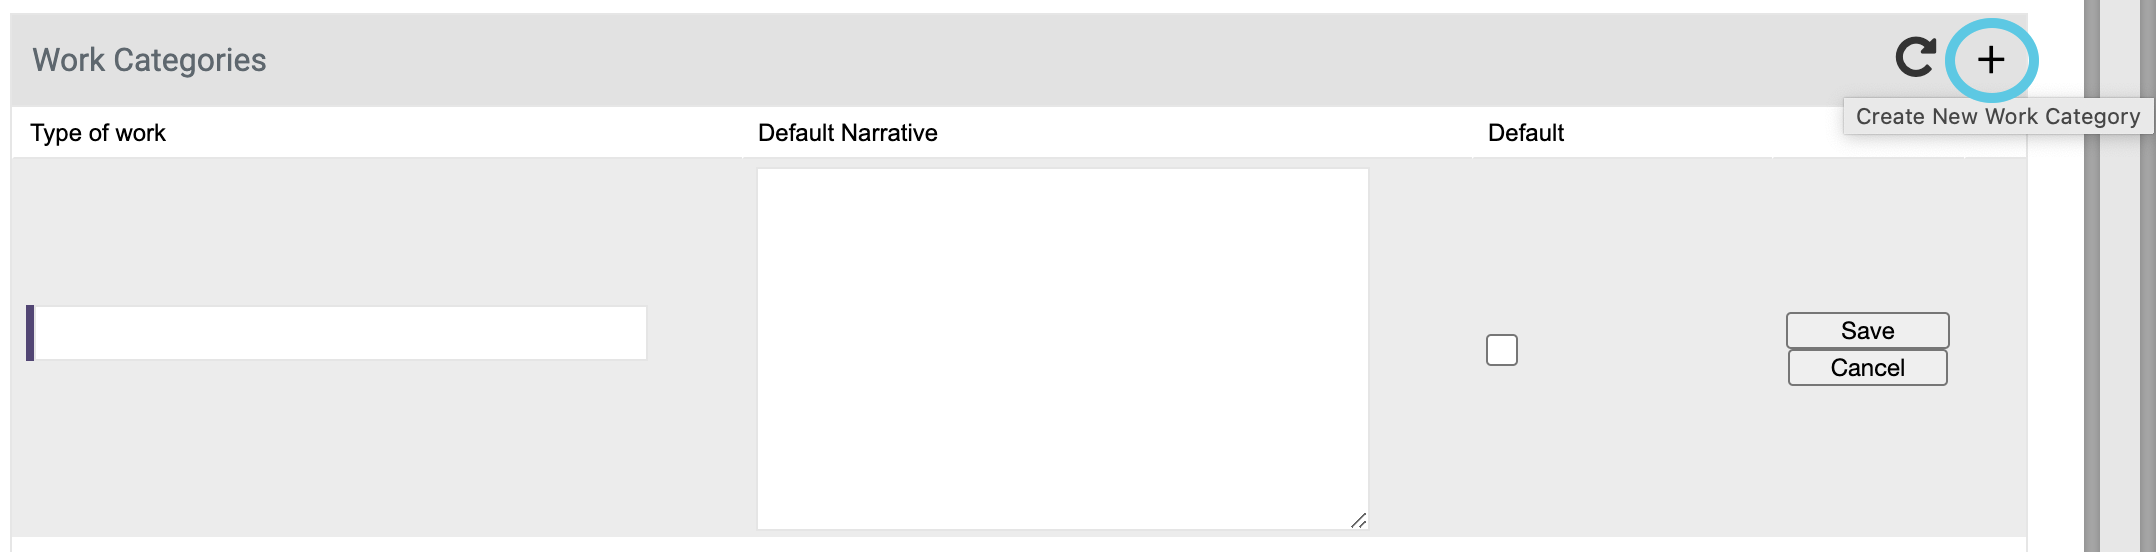
Task: Click the refresh work categories icon
Action: (x=1915, y=58)
